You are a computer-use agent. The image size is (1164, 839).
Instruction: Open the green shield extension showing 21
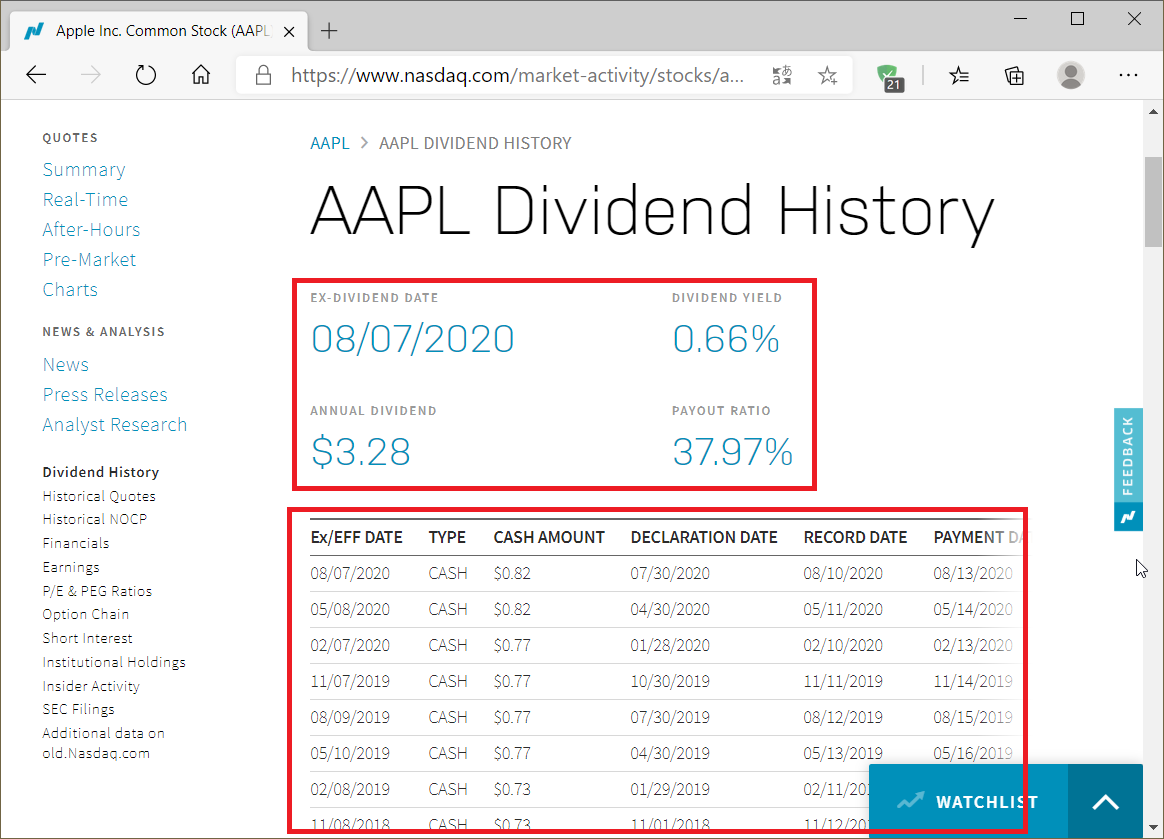(889, 77)
